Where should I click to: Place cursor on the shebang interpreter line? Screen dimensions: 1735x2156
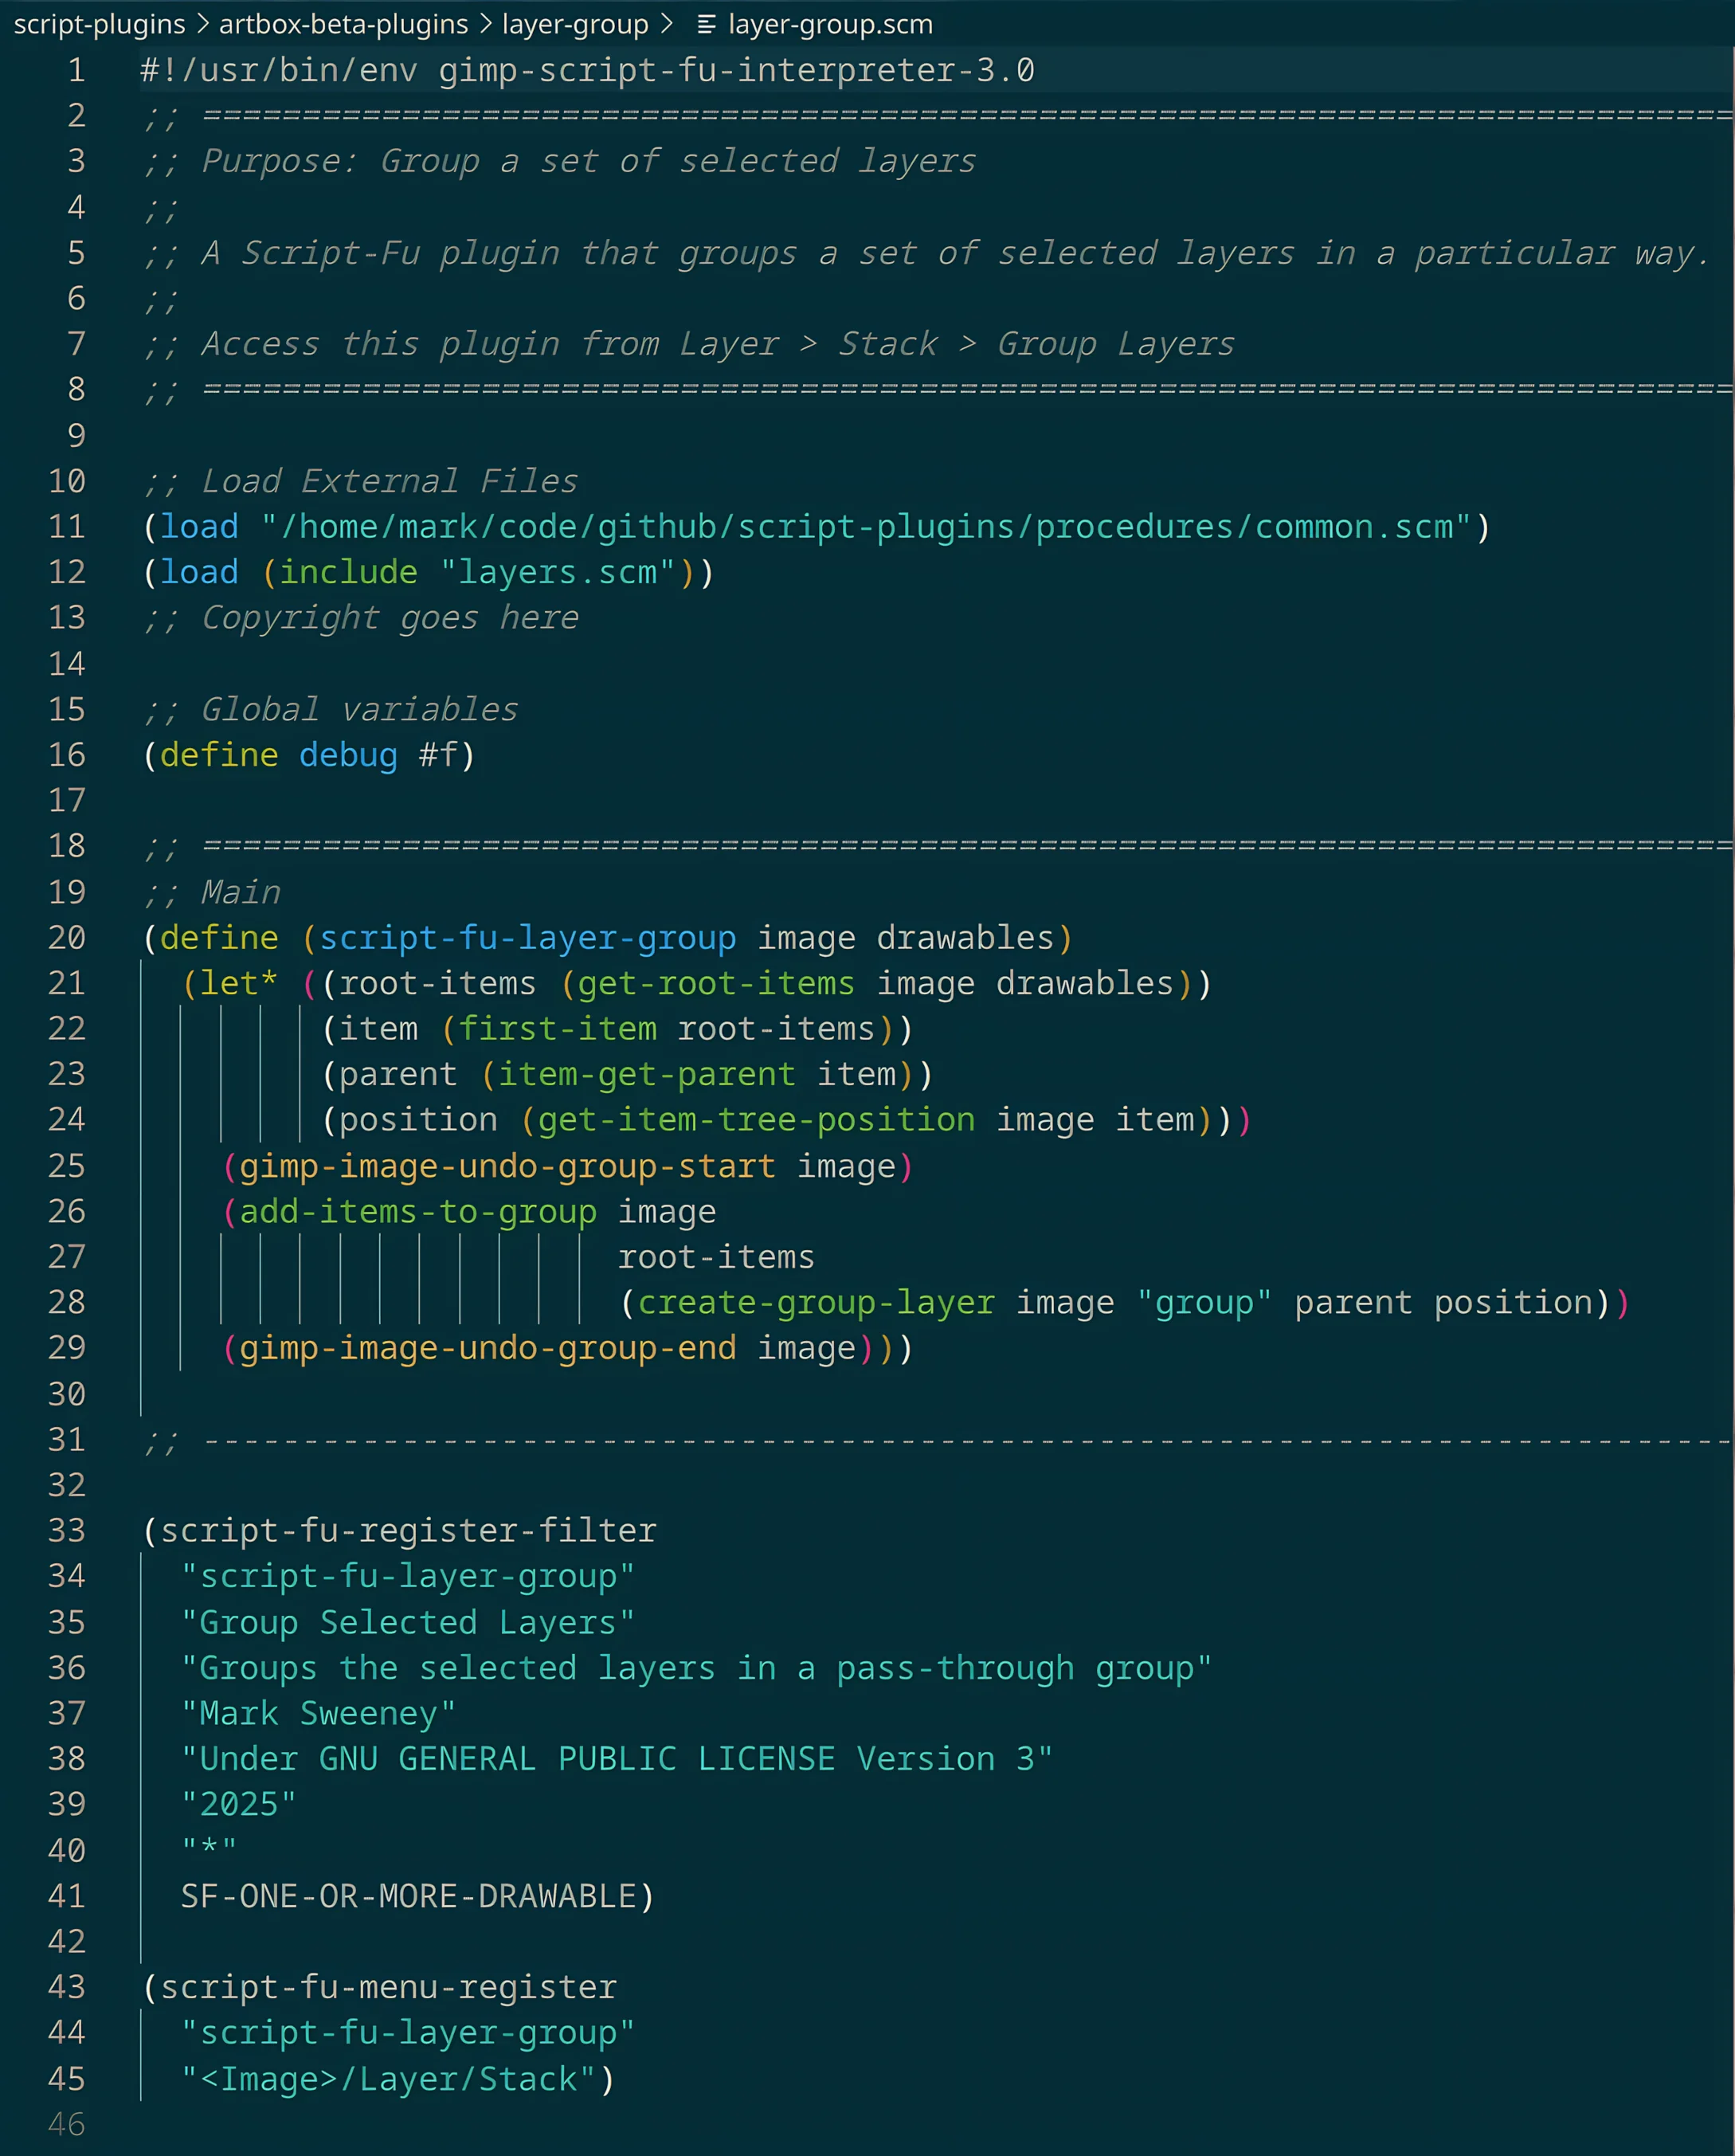pos(587,71)
